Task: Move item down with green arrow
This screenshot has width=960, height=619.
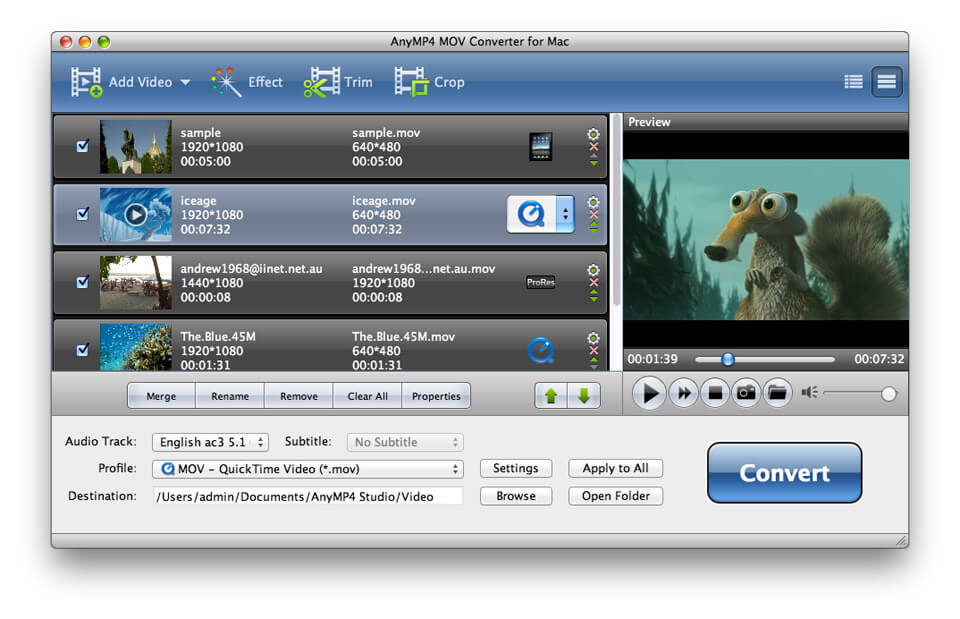Action: point(584,396)
